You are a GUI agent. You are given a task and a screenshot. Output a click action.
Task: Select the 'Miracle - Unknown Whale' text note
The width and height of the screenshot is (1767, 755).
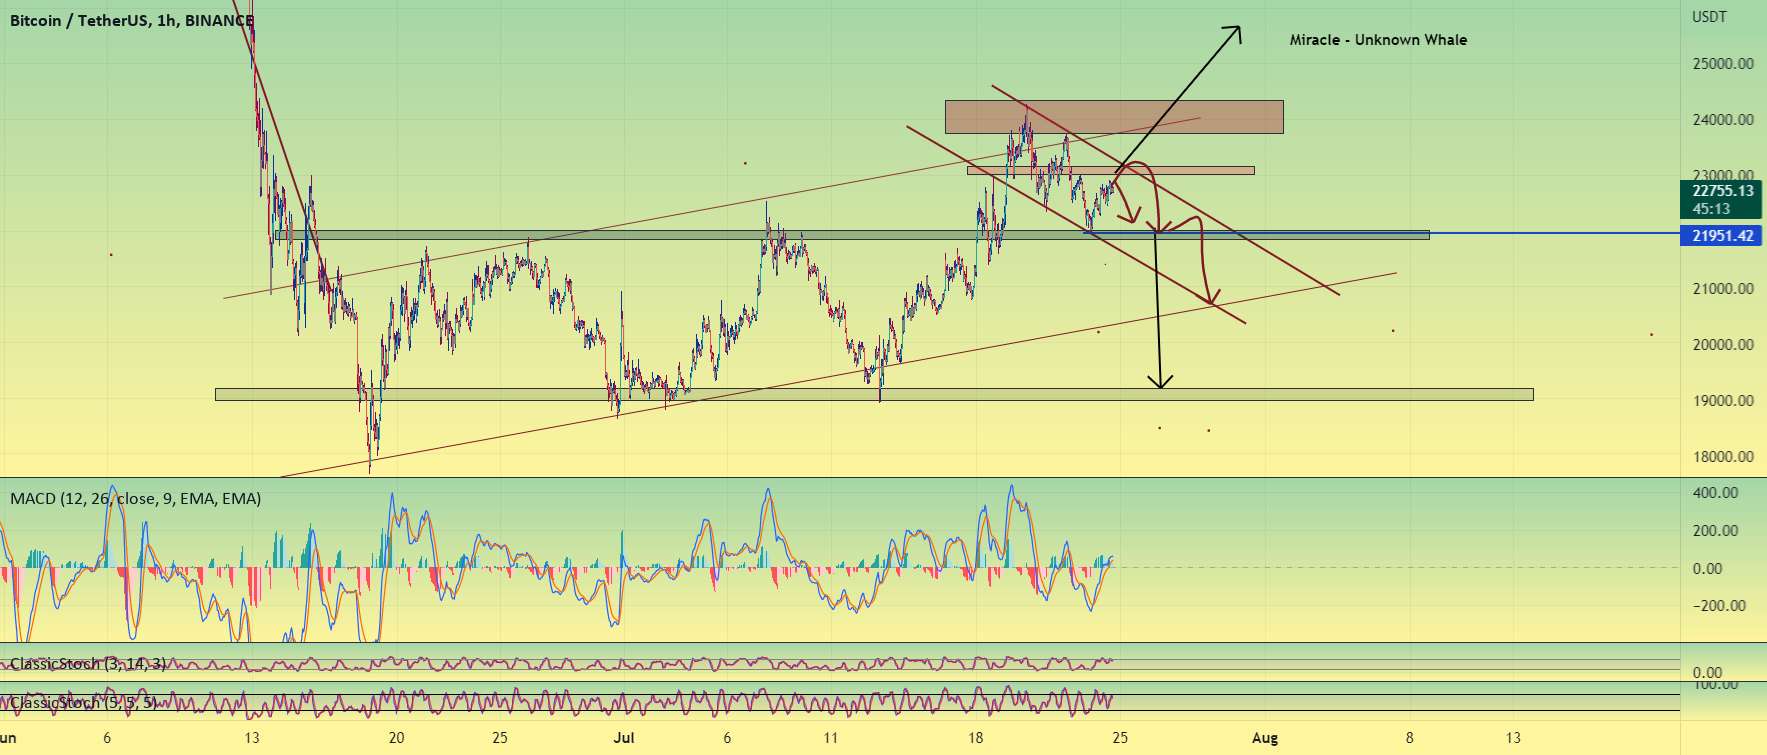coord(1378,40)
